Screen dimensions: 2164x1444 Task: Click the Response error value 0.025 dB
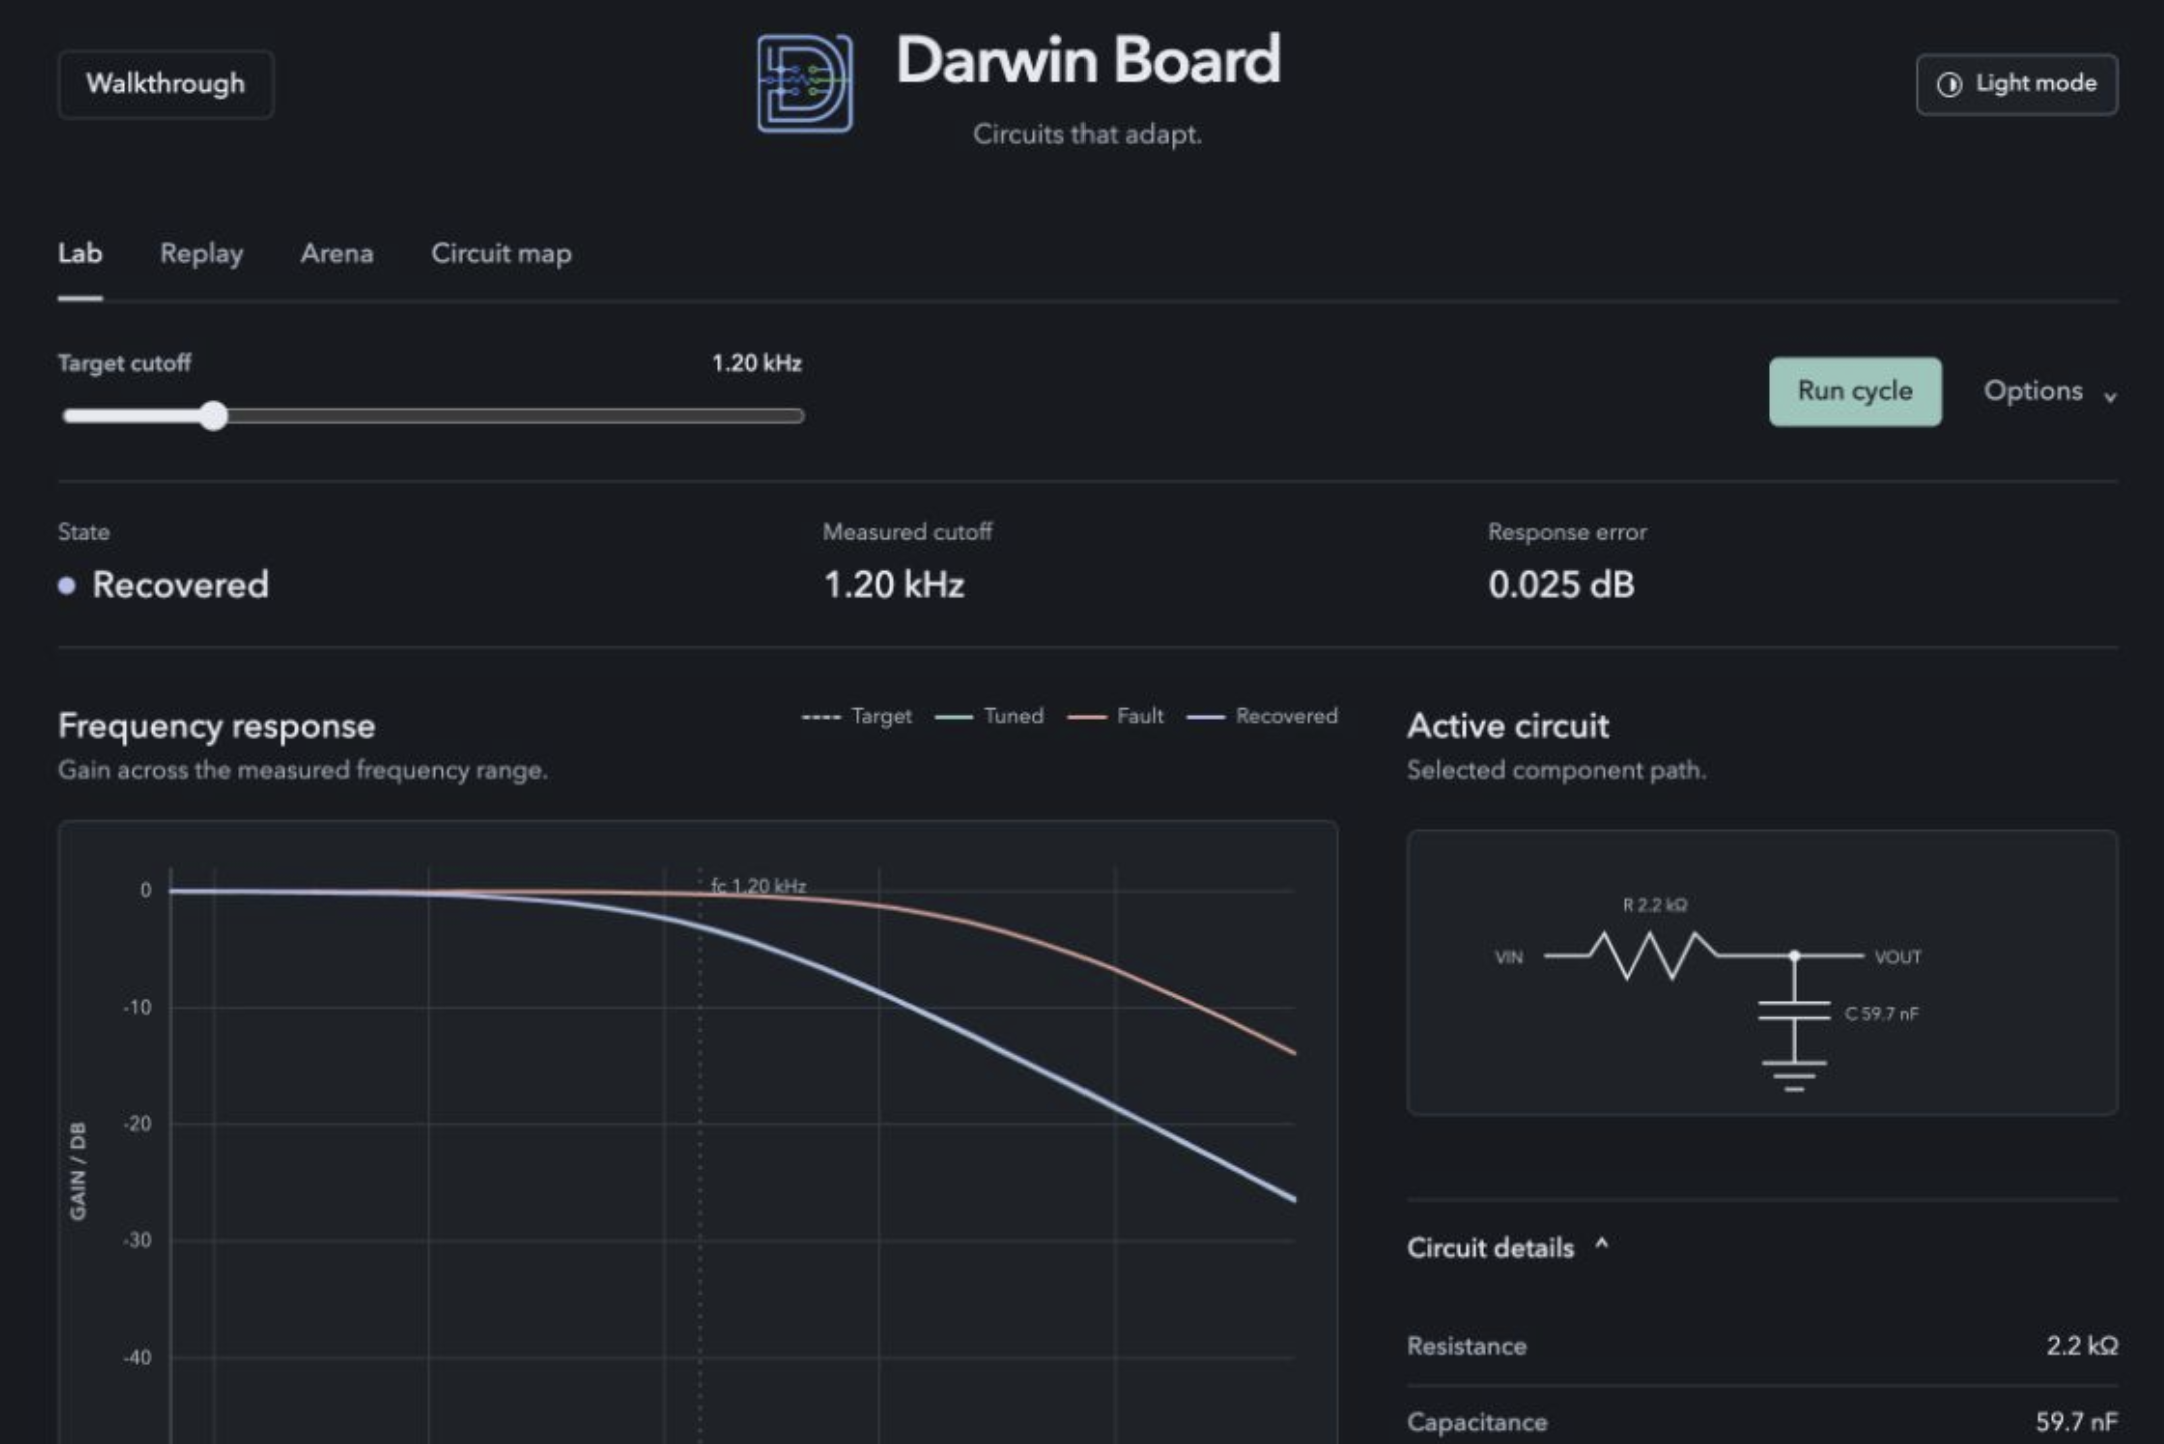1561,585
